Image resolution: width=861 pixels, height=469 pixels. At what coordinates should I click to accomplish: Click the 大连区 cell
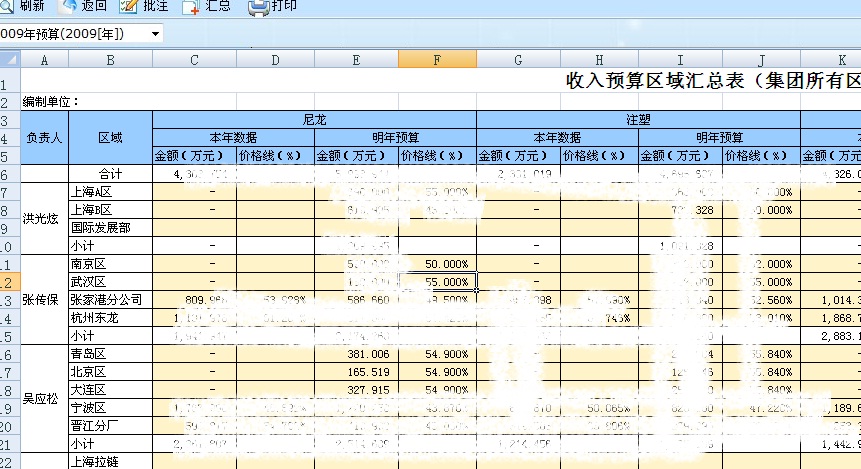110,390
